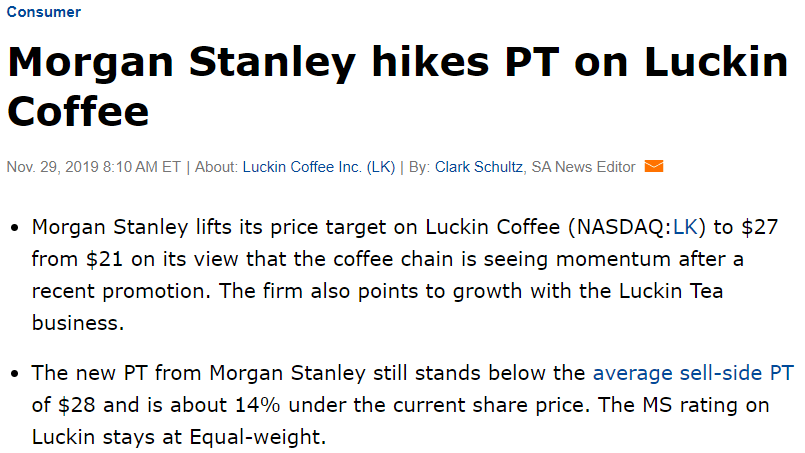Open the average sell-side PT link

tap(693, 374)
